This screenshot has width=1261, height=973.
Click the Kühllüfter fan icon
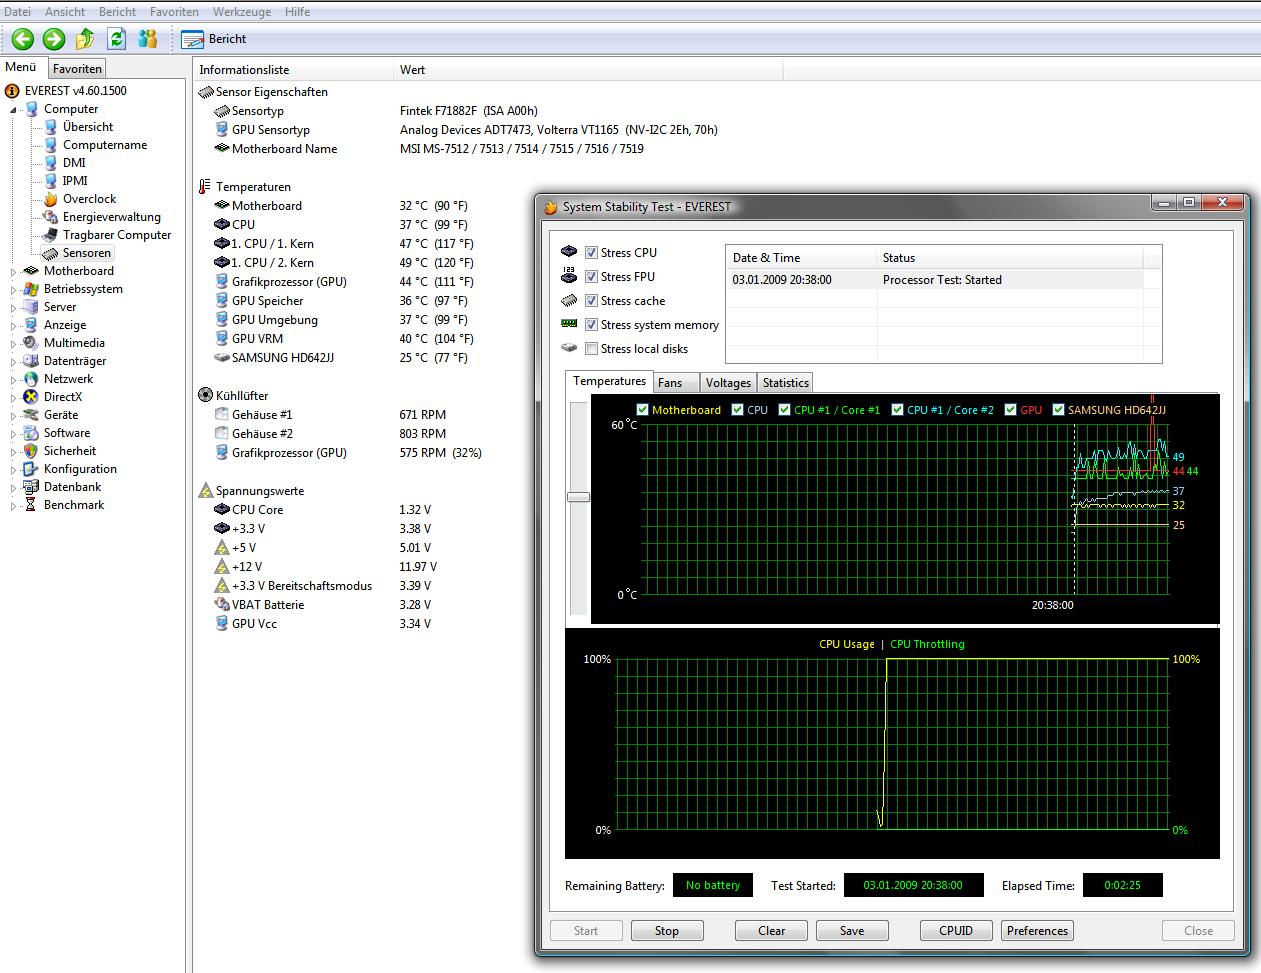click(x=205, y=396)
